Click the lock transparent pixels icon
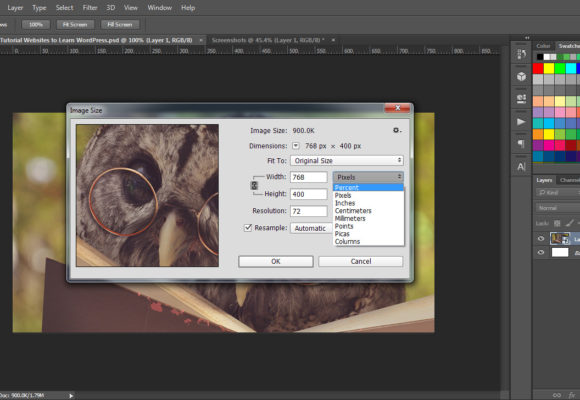This screenshot has width=580, height=400. point(557,223)
